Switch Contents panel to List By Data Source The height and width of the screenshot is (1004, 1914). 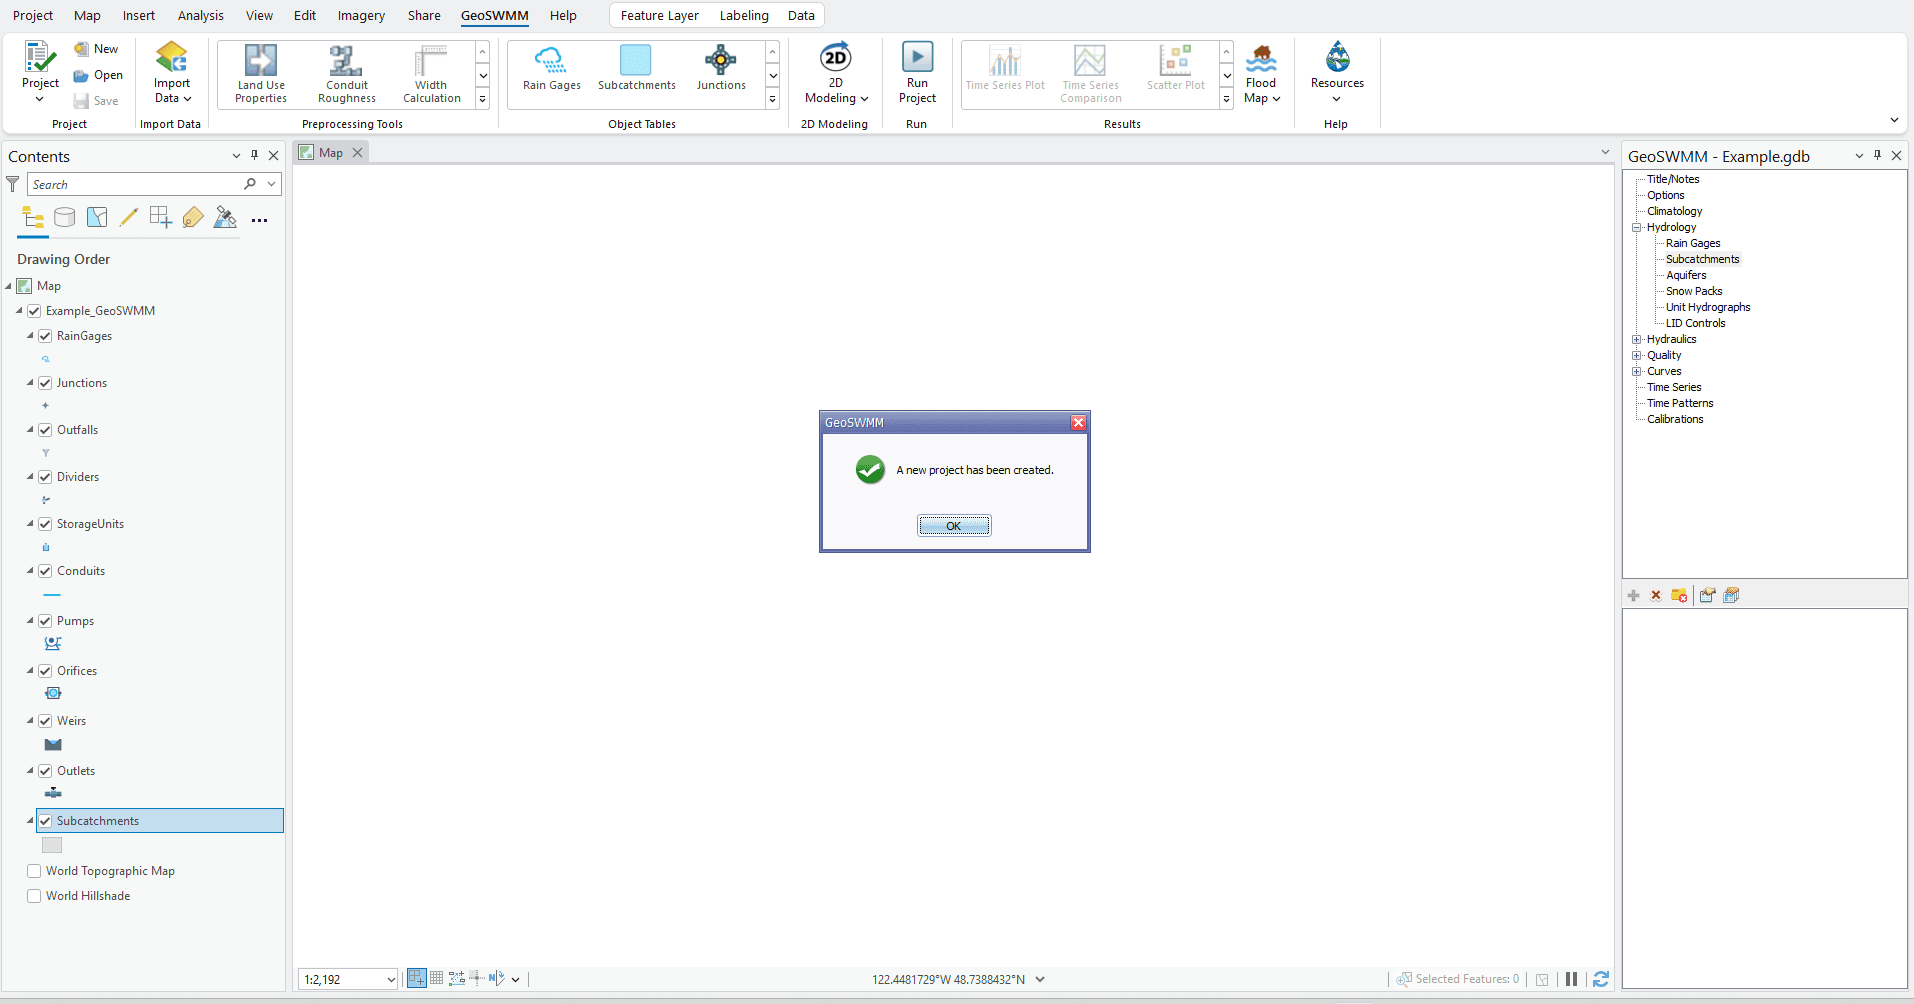tap(64, 217)
